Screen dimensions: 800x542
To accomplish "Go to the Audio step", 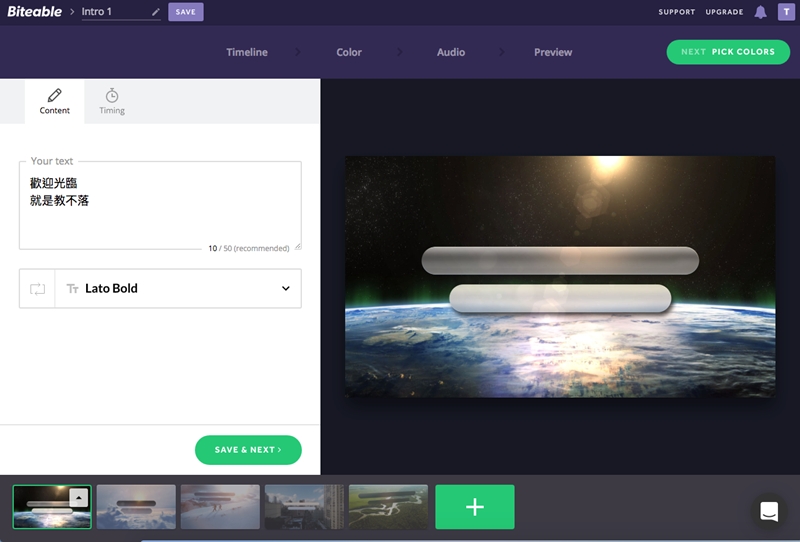I will pyautogui.click(x=451, y=52).
